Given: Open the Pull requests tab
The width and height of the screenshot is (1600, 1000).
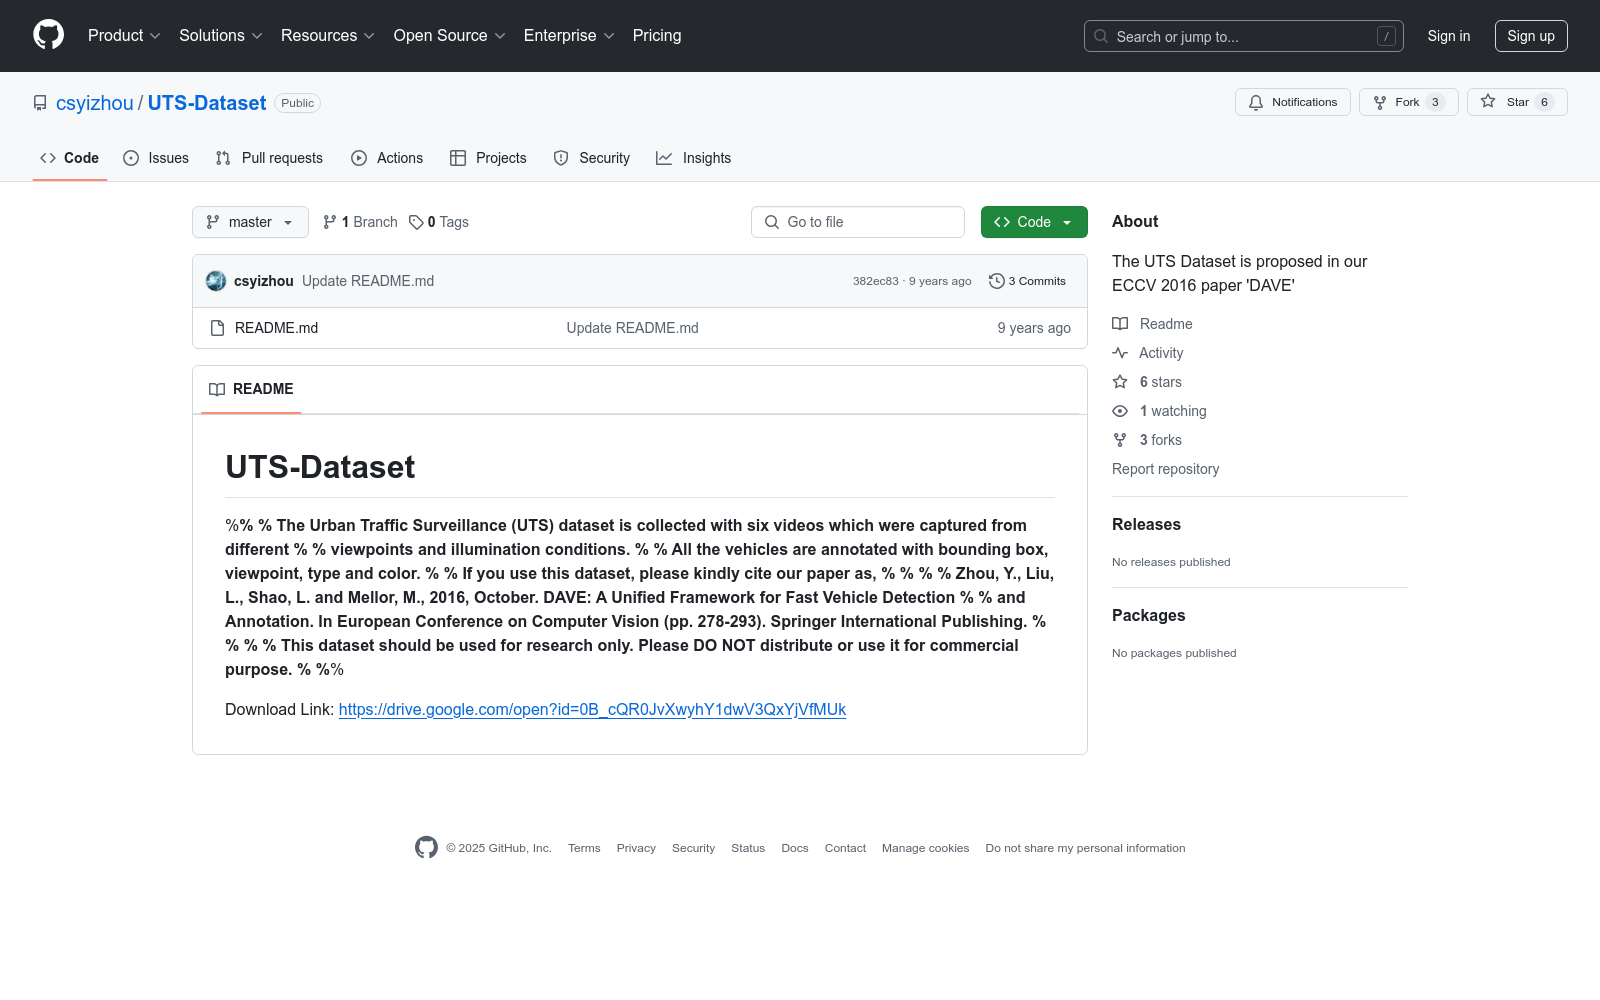Looking at the screenshot, I should coord(269,158).
